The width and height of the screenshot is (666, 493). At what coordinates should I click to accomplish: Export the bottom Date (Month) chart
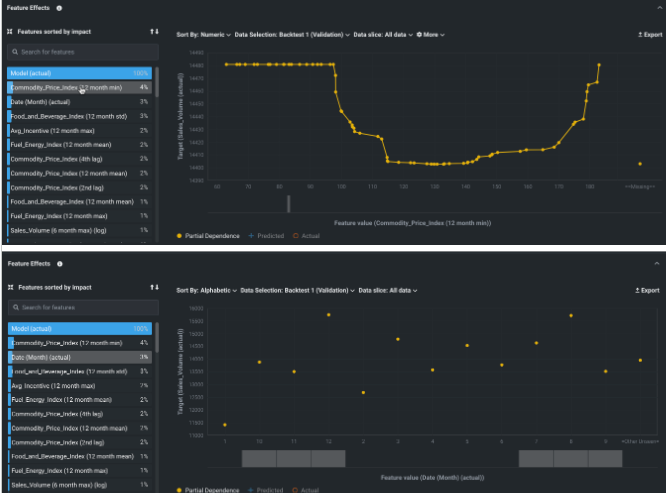pyautogui.click(x=650, y=290)
